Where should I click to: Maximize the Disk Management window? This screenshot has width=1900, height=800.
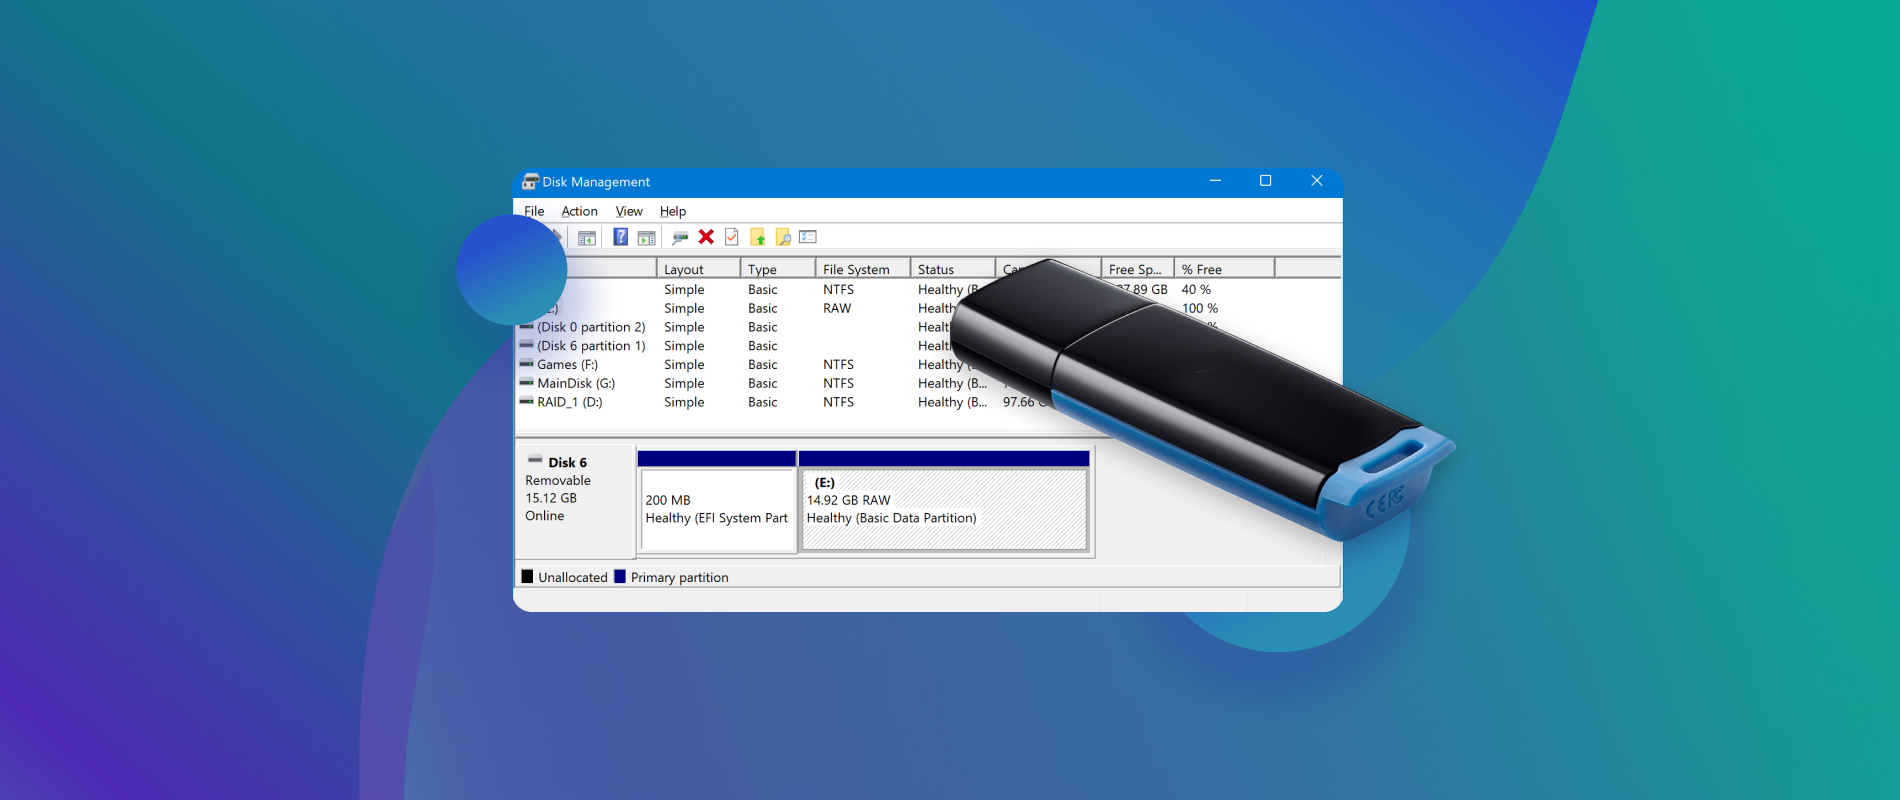(x=1265, y=181)
